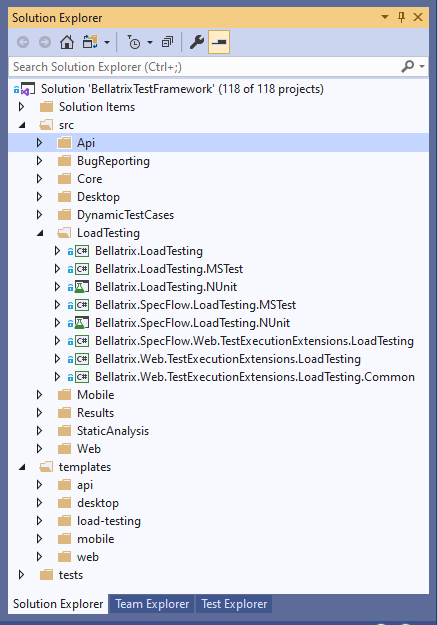This screenshot has height=625, width=438.
Task: Expand the Api folder
Action: (x=39, y=143)
